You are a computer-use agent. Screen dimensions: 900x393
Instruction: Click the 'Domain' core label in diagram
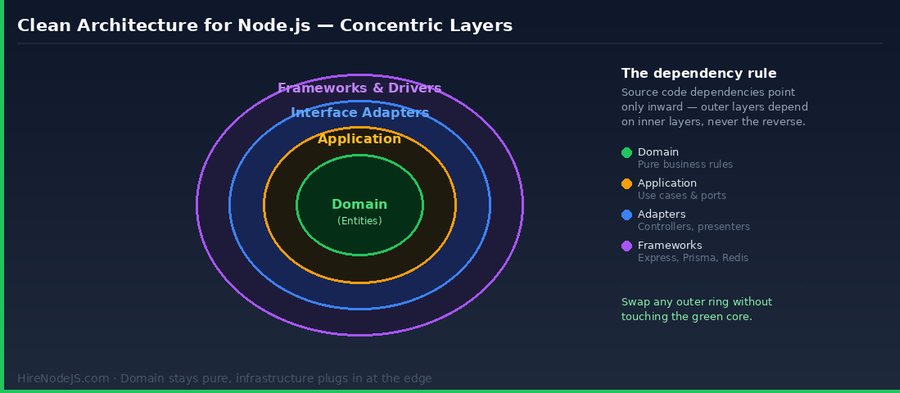pyautogui.click(x=359, y=204)
